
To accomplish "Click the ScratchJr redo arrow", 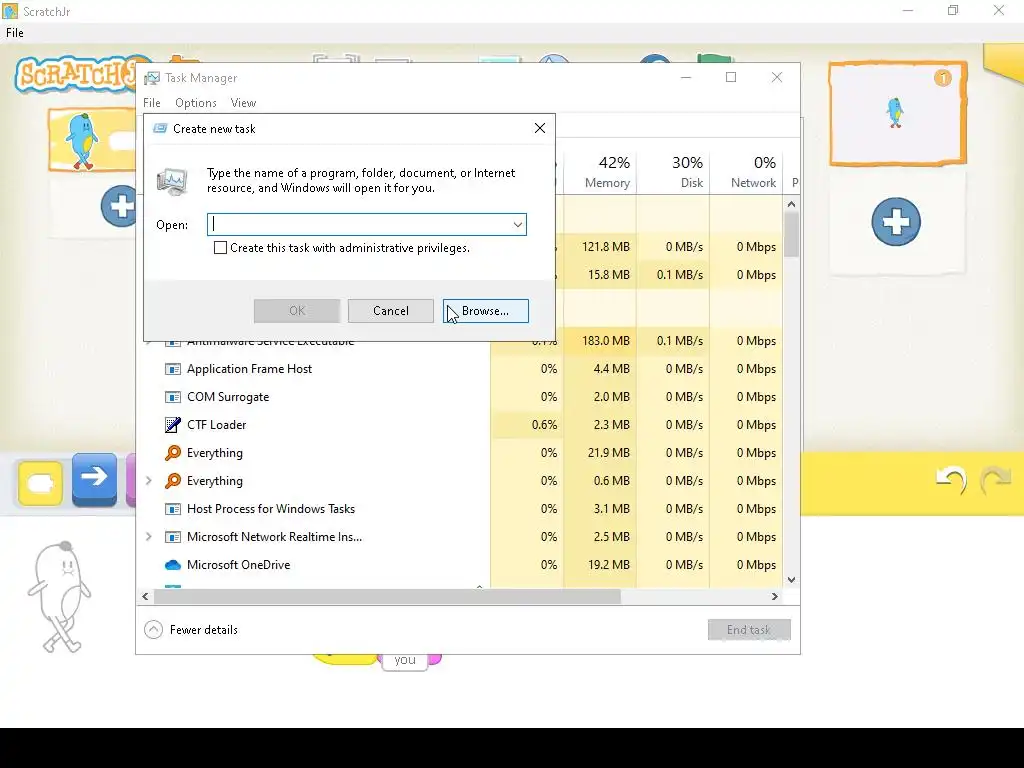I will 996,481.
